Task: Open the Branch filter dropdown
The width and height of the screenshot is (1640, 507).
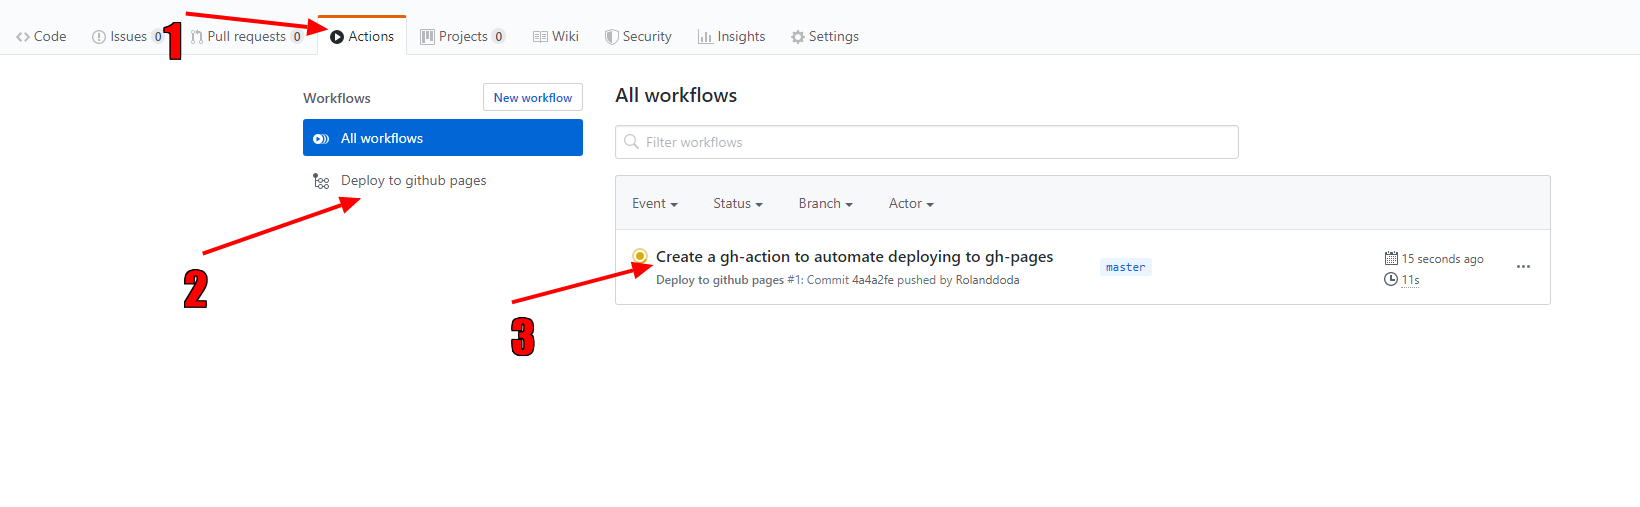Action: tap(826, 203)
